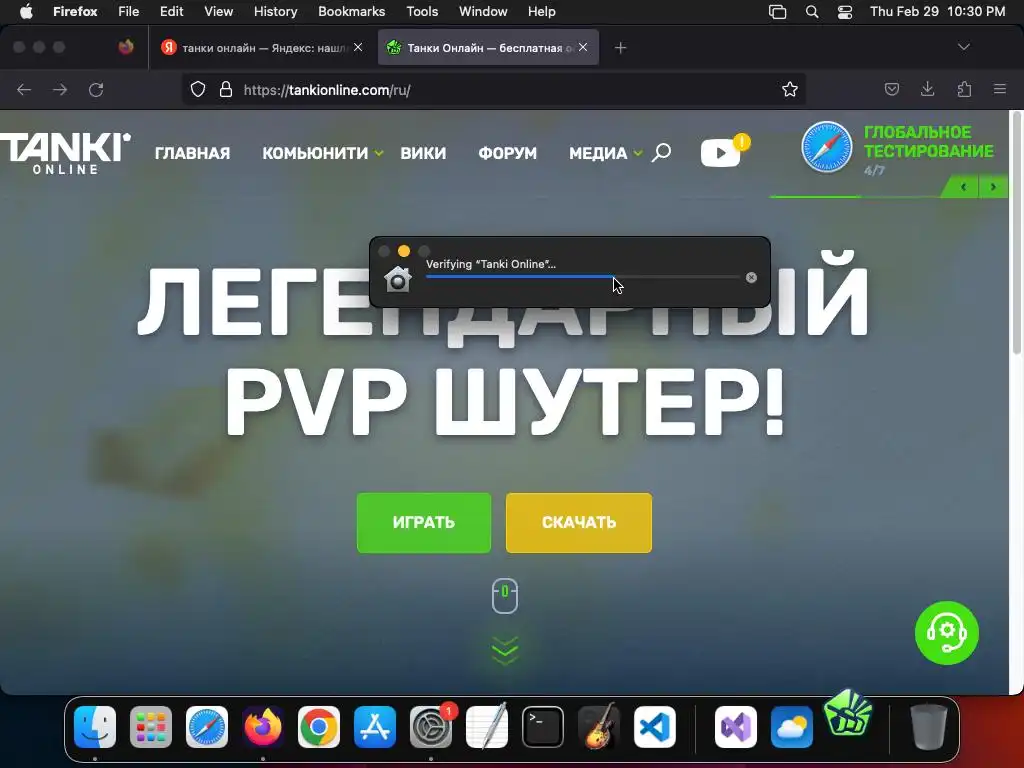Open the Firefox downloads panel

point(927,89)
